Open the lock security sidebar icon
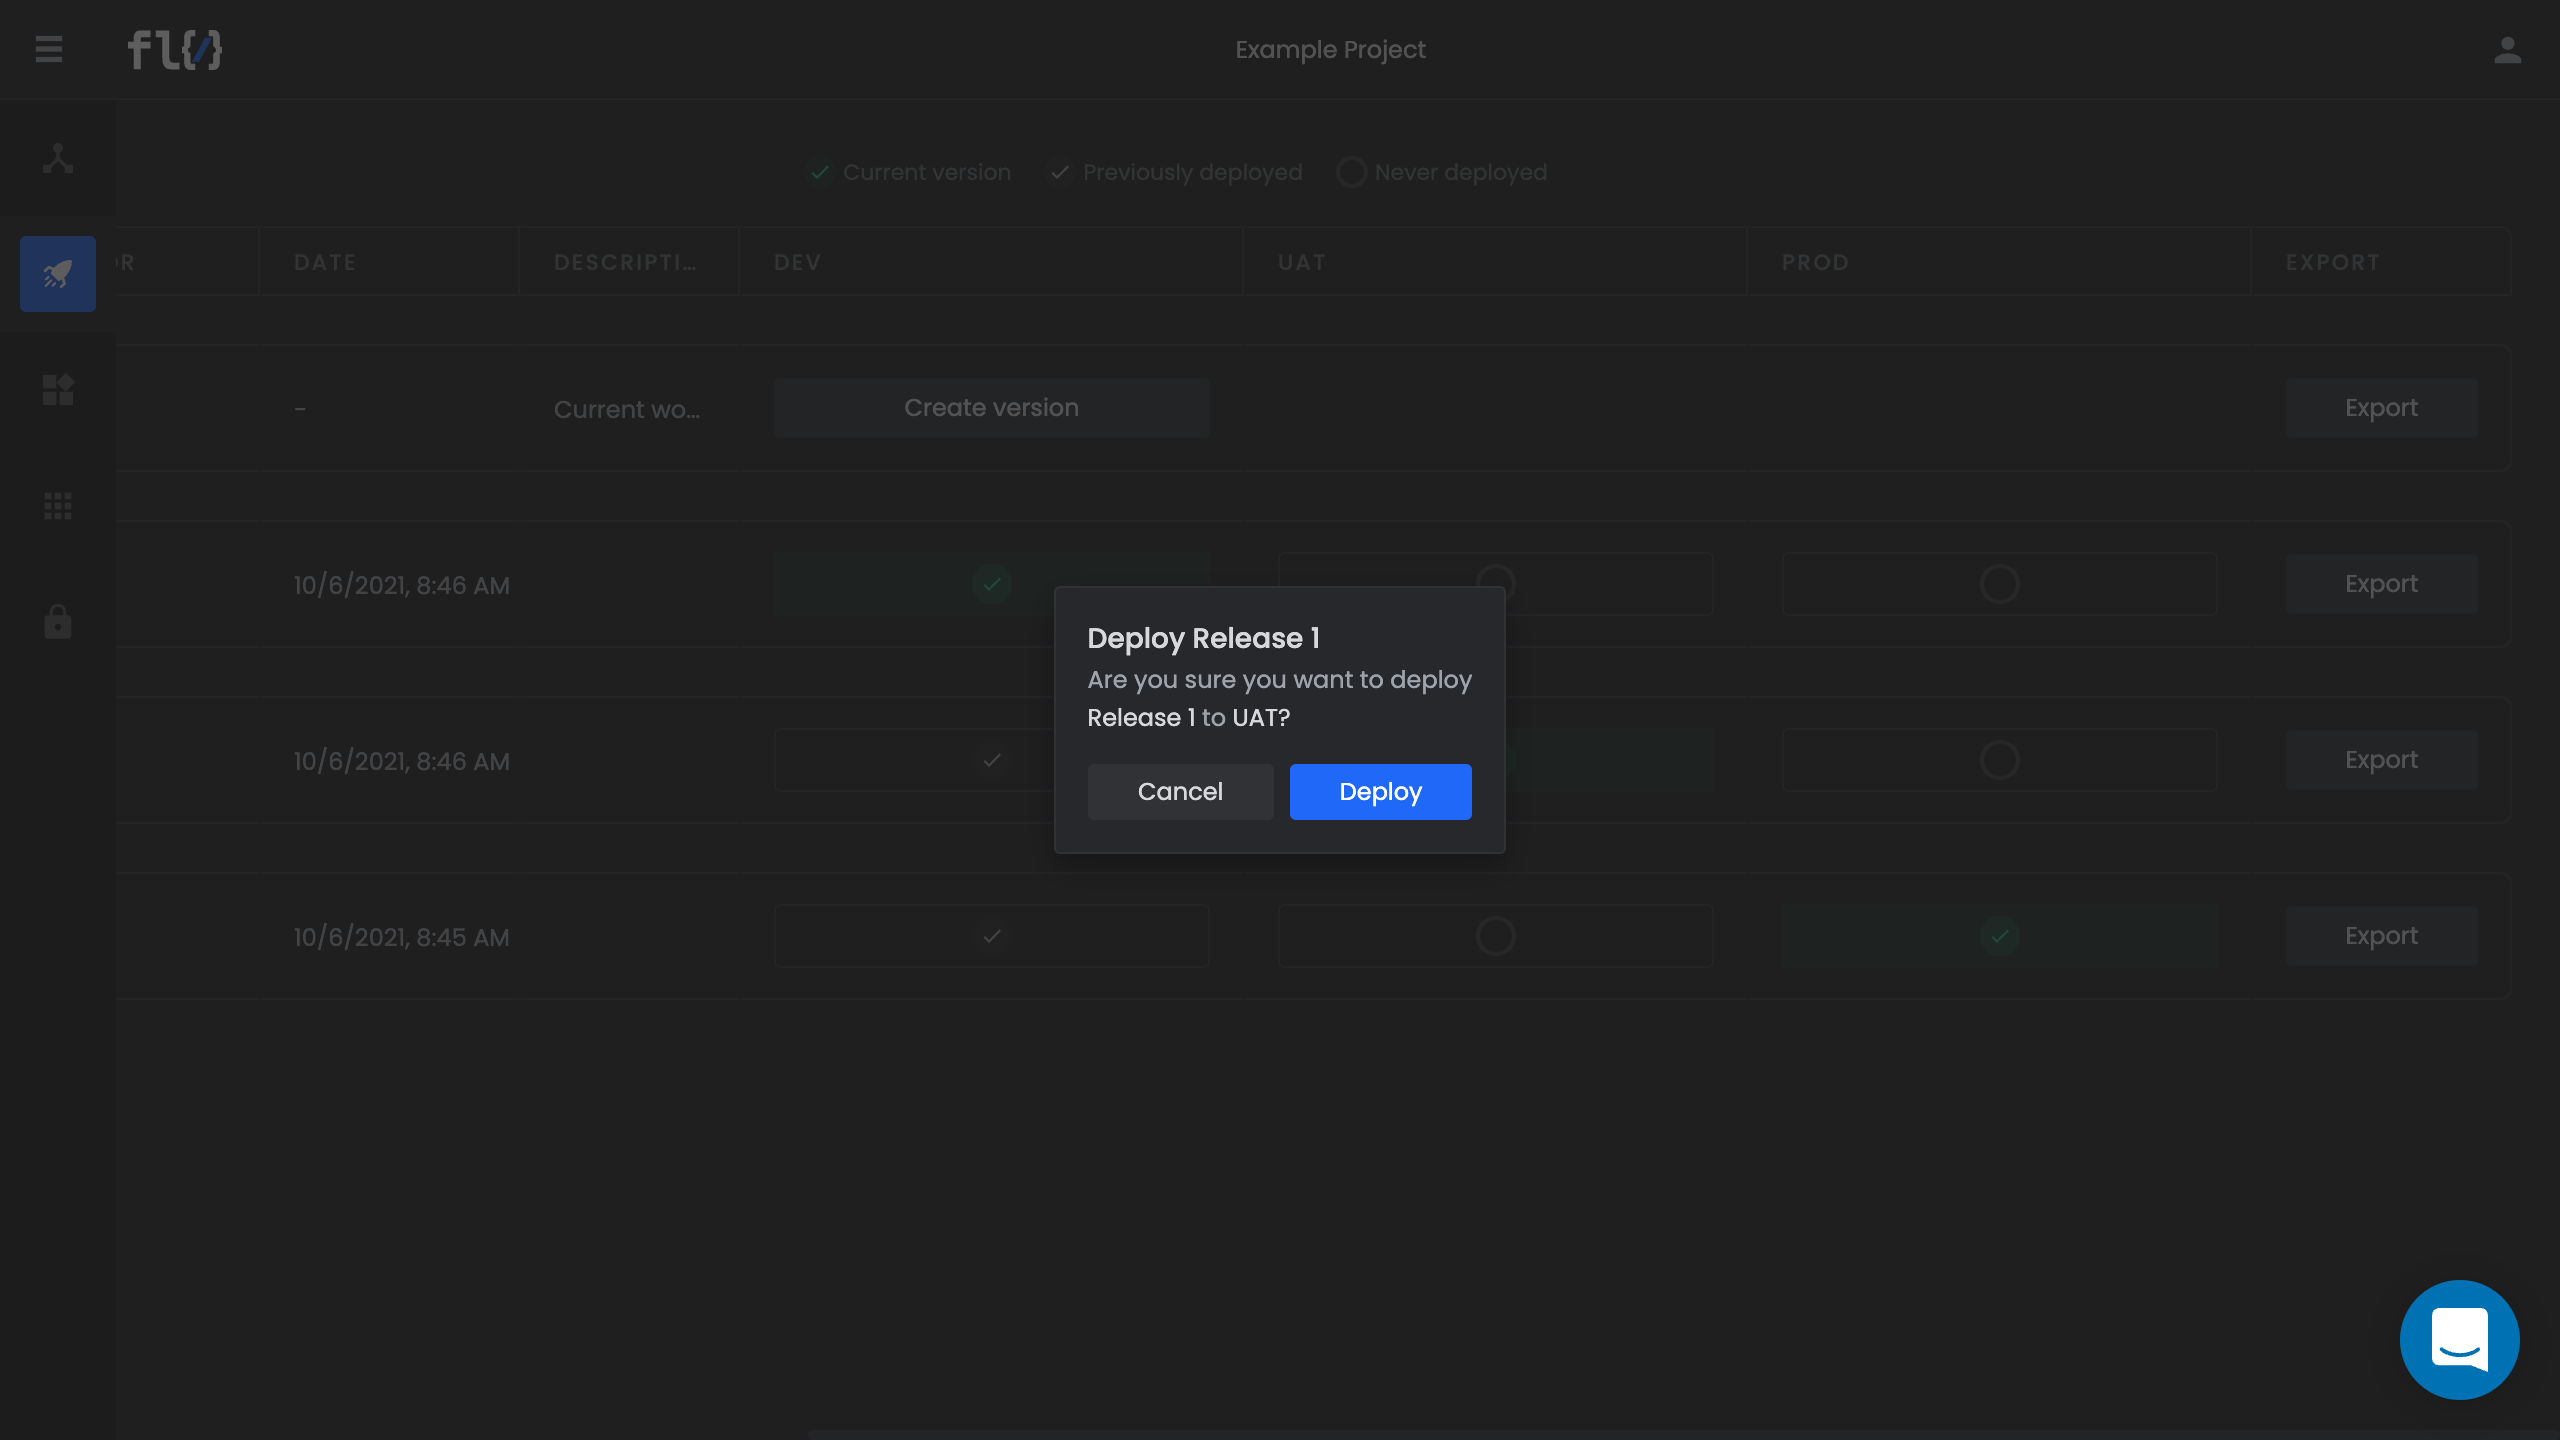The image size is (2560, 1440). point(58,621)
